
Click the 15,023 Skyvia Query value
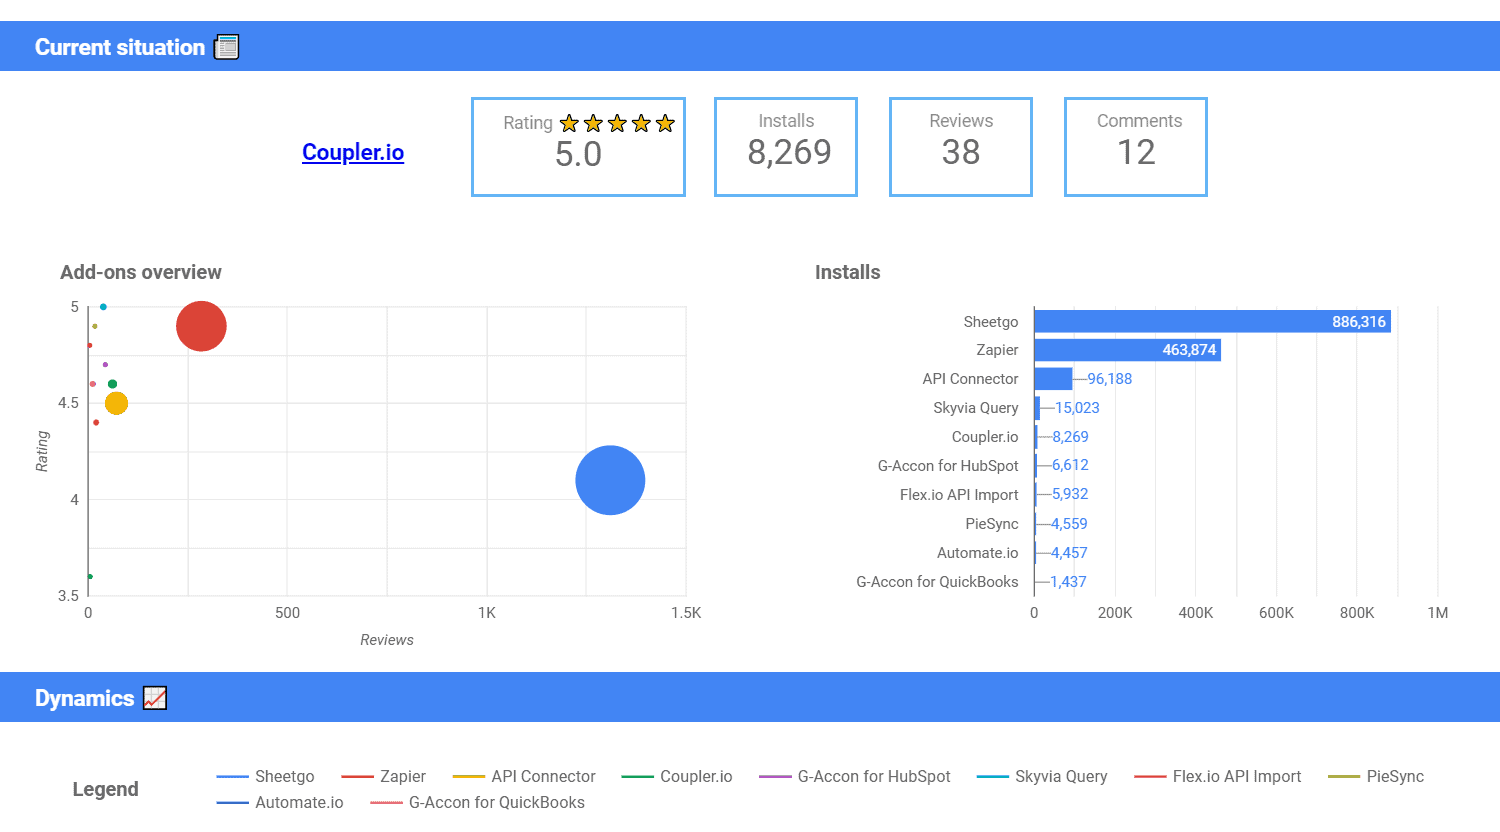click(x=1077, y=408)
